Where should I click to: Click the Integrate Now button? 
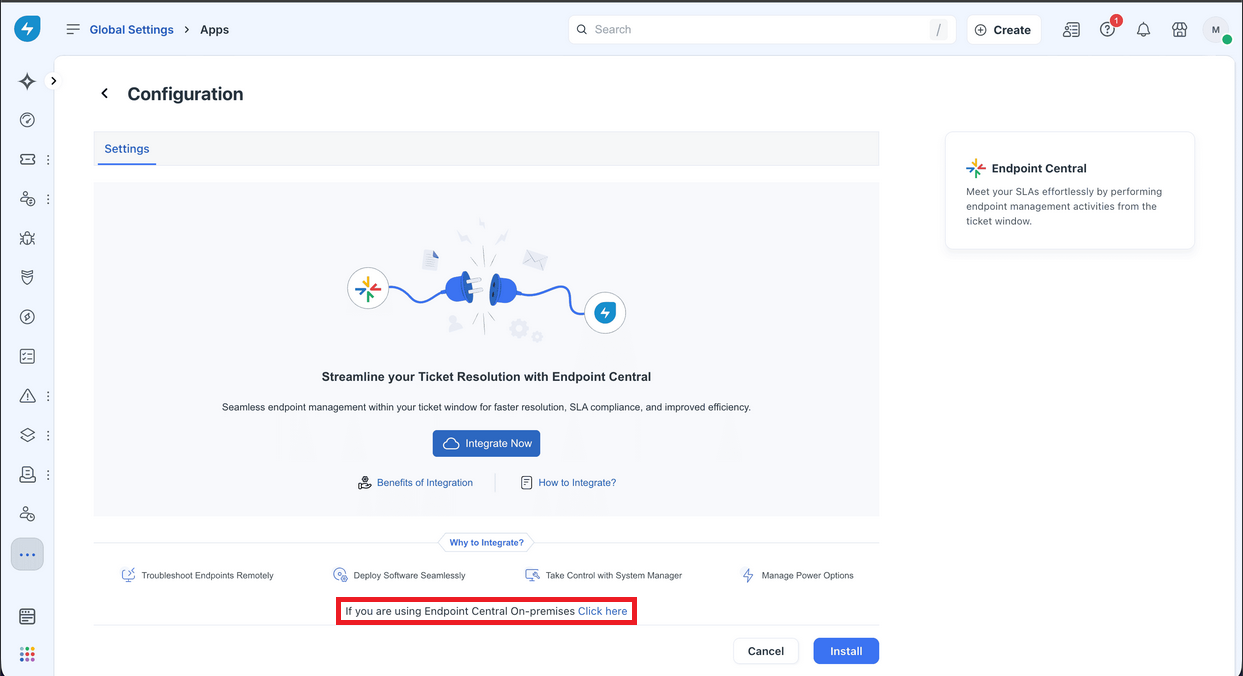pos(486,443)
